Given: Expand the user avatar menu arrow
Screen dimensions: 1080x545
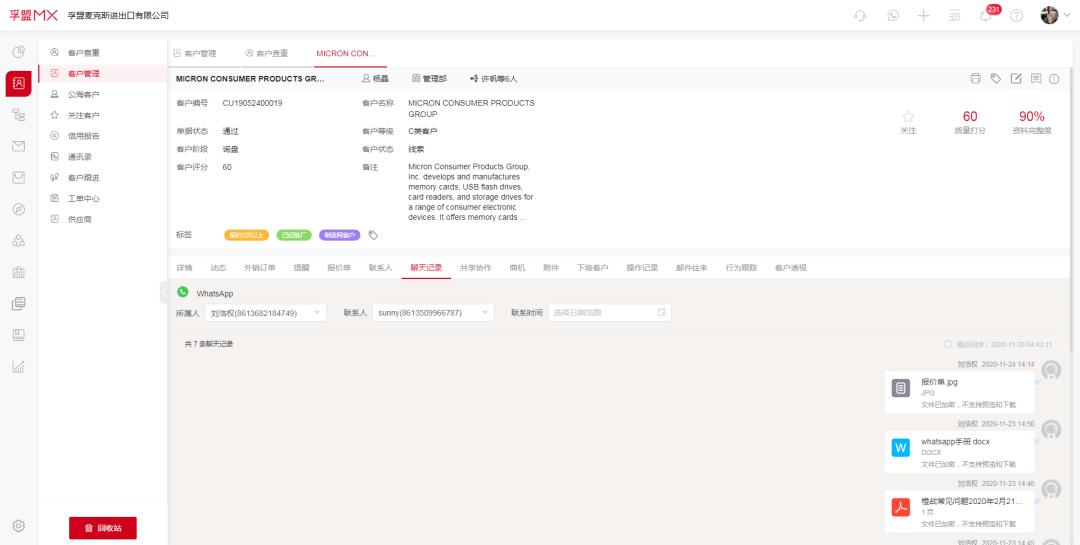Looking at the screenshot, I should click(1067, 16).
